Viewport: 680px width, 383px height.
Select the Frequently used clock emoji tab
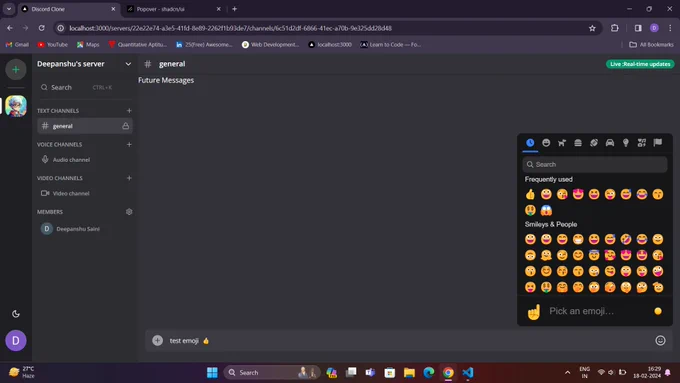click(530, 143)
